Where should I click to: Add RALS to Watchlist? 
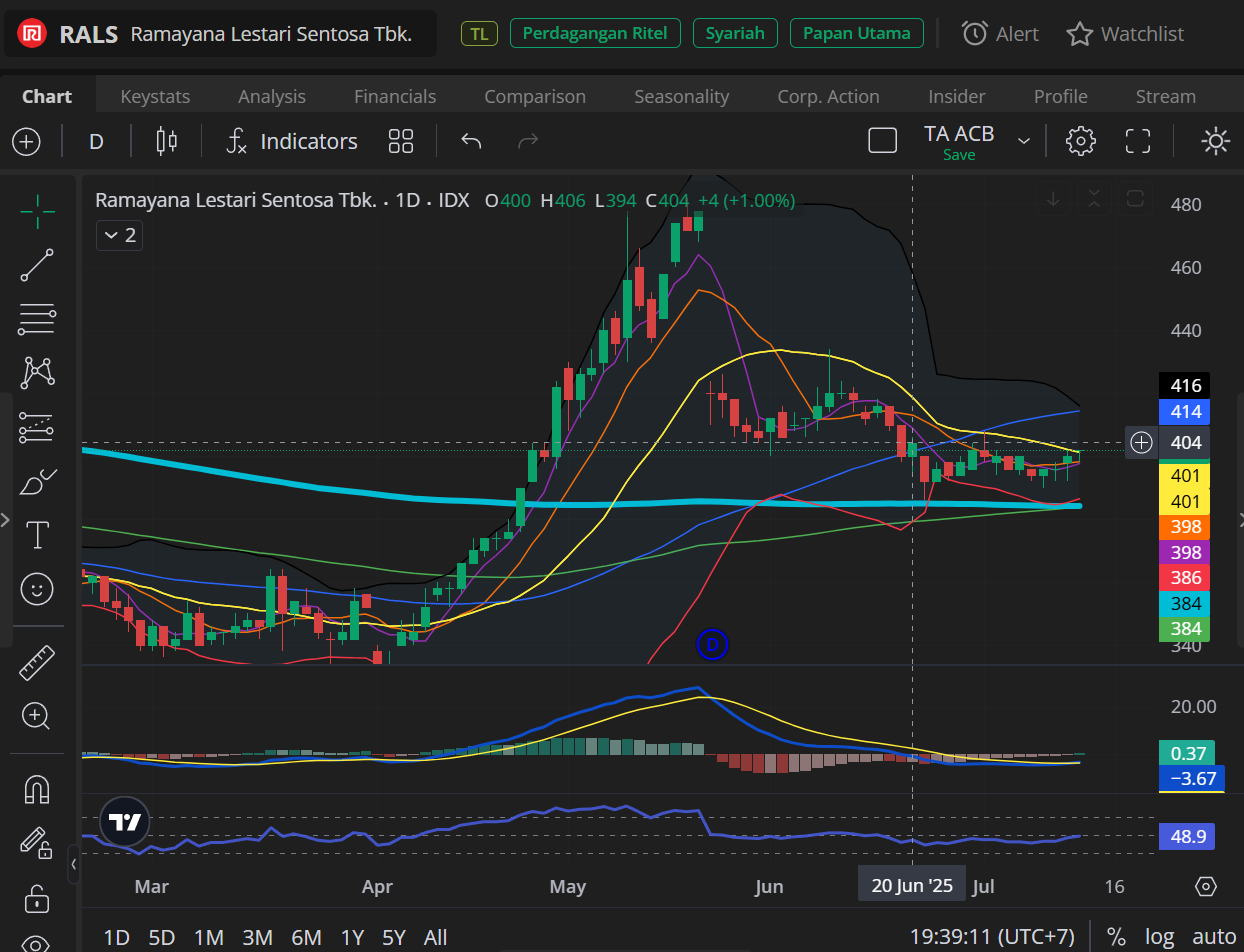(x=1125, y=34)
